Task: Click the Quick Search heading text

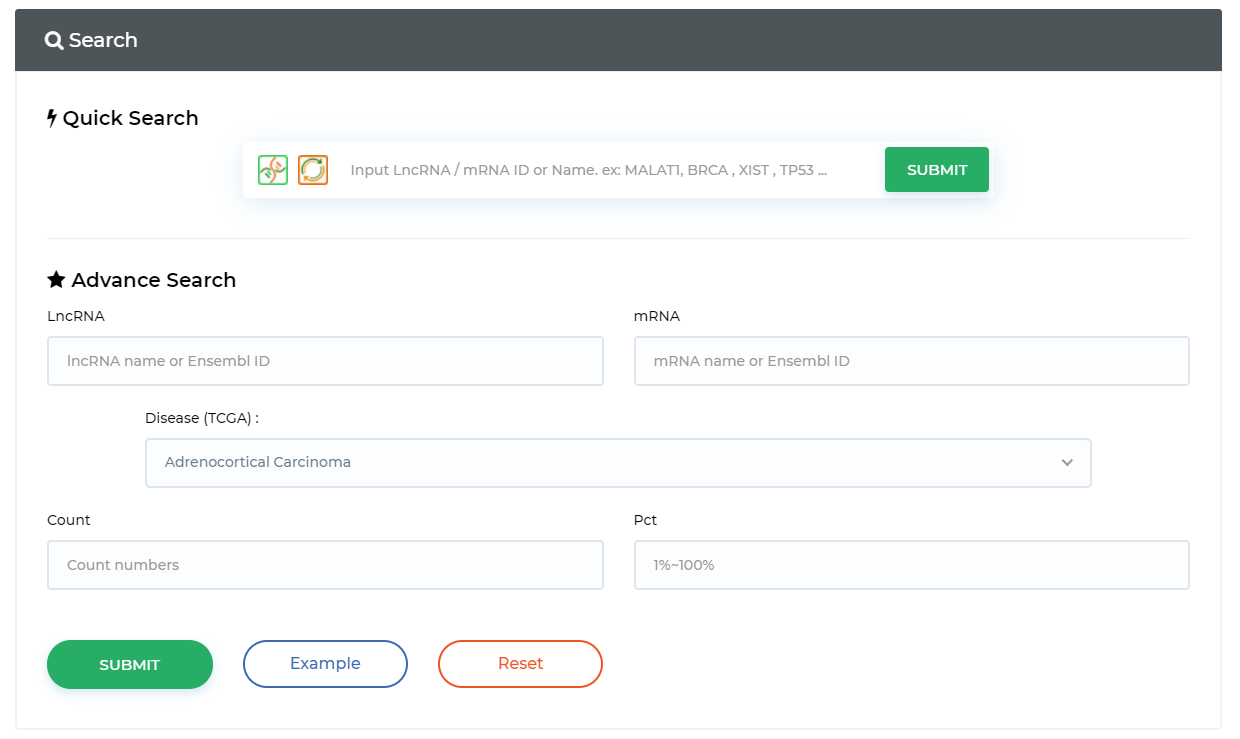Action: click(130, 118)
